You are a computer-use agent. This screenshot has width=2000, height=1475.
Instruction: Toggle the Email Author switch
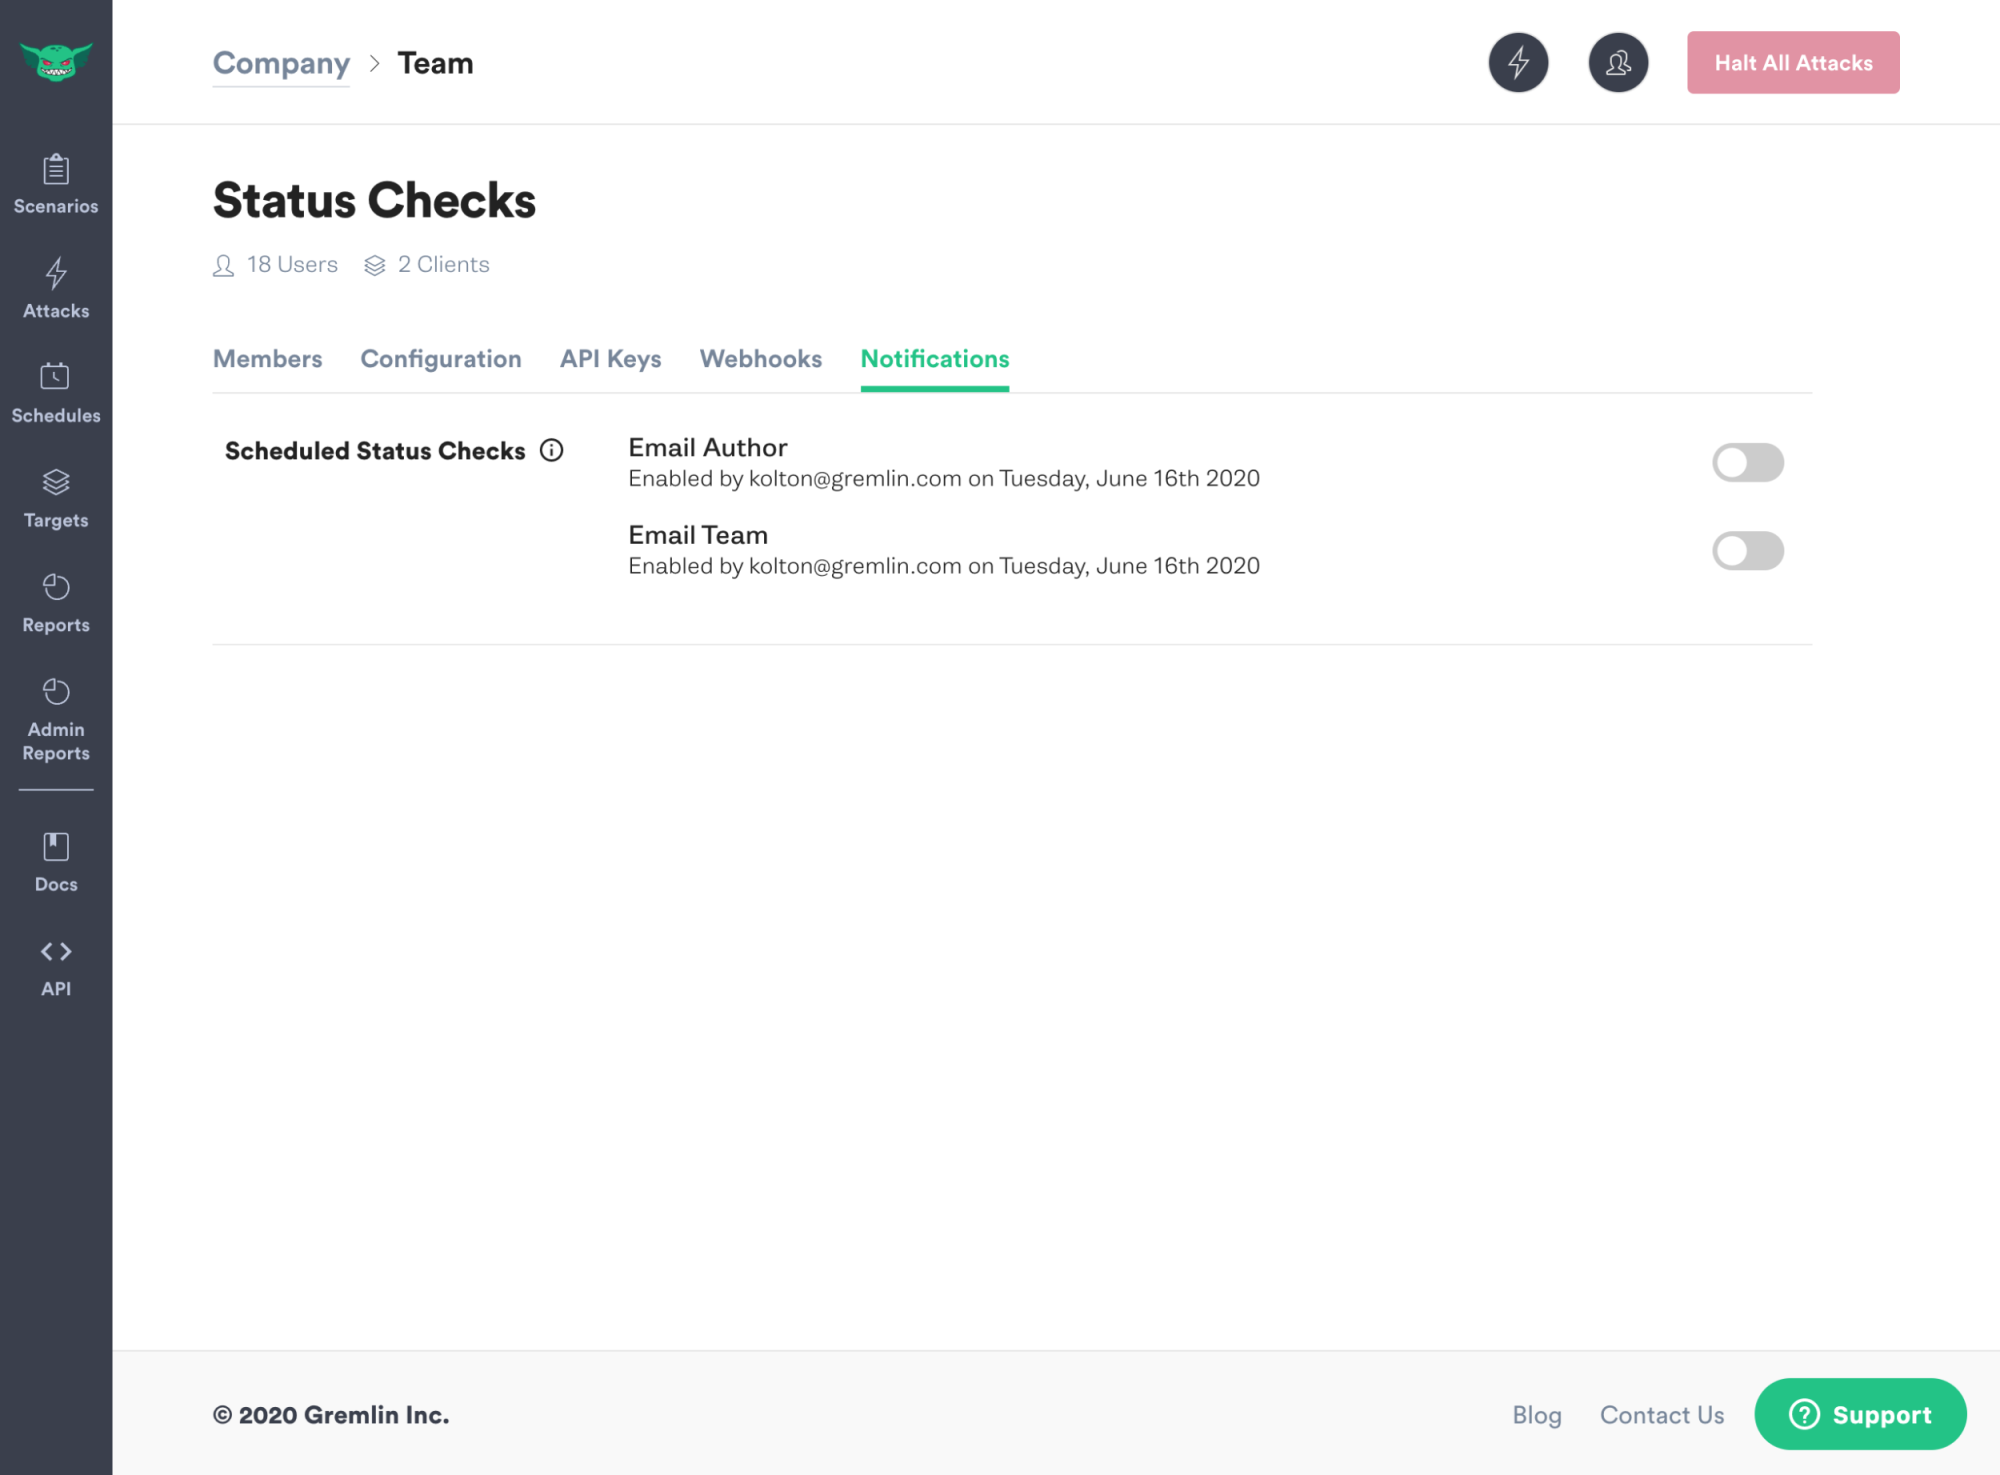[x=1748, y=463]
